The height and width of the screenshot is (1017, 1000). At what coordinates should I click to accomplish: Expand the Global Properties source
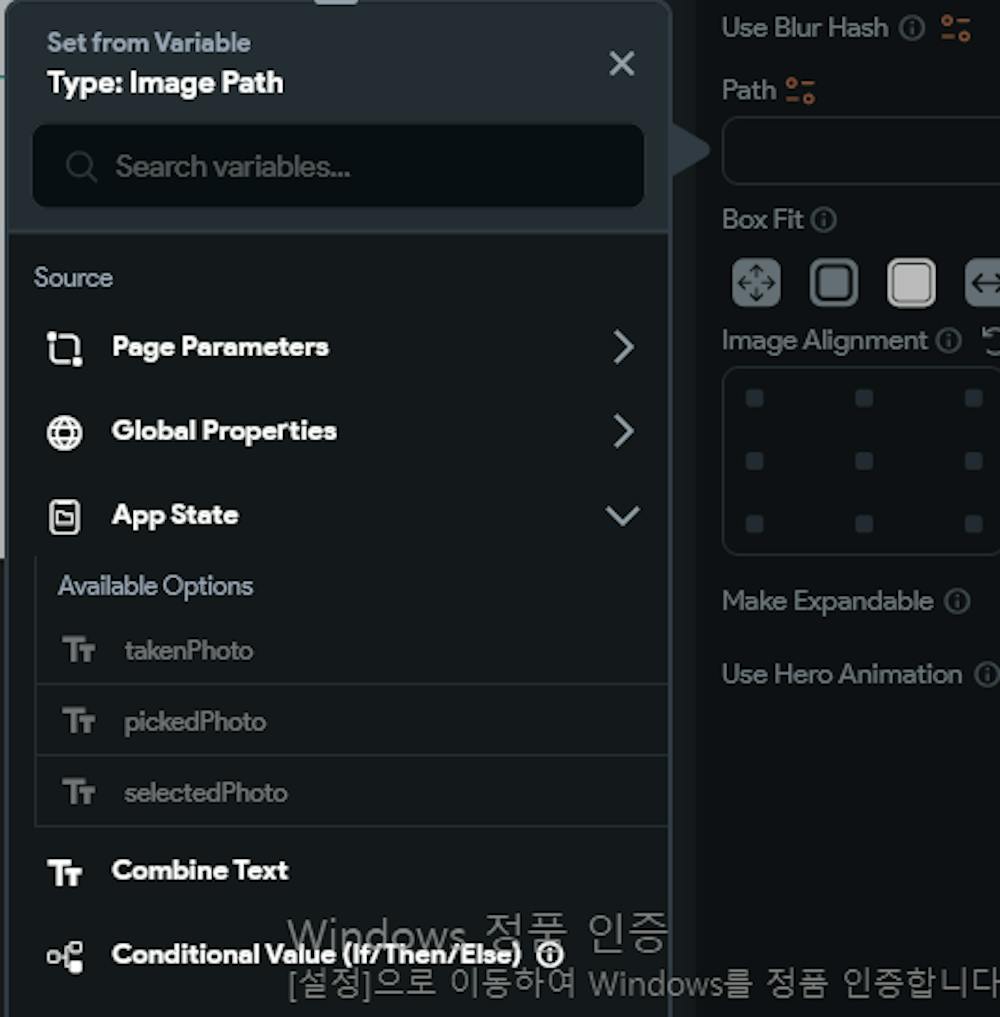click(x=338, y=431)
